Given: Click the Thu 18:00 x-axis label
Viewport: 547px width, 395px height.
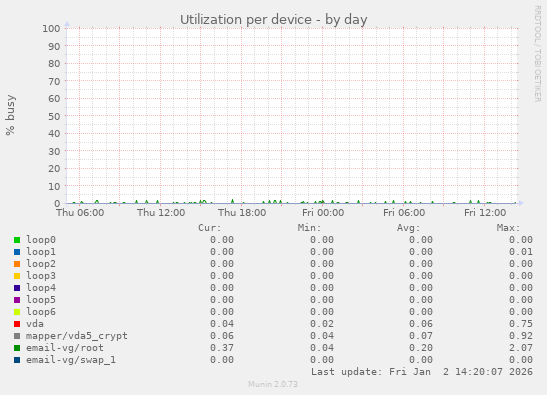Looking at the screenshot, I should [242, 213].
